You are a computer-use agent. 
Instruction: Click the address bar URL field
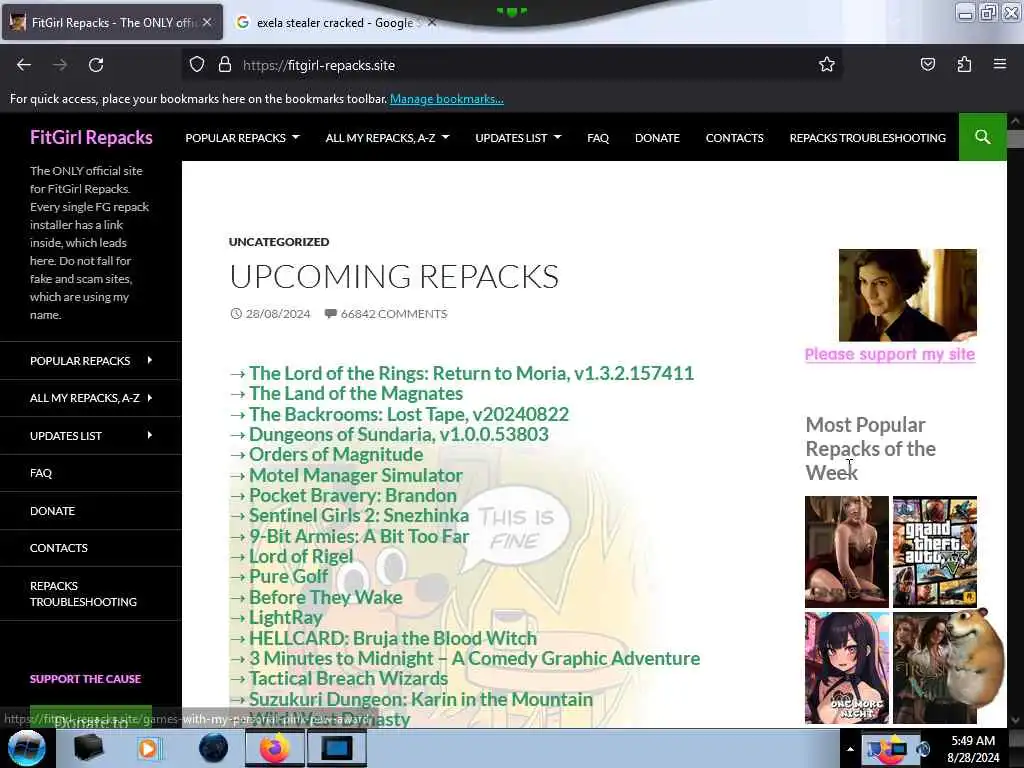[509, 65]
